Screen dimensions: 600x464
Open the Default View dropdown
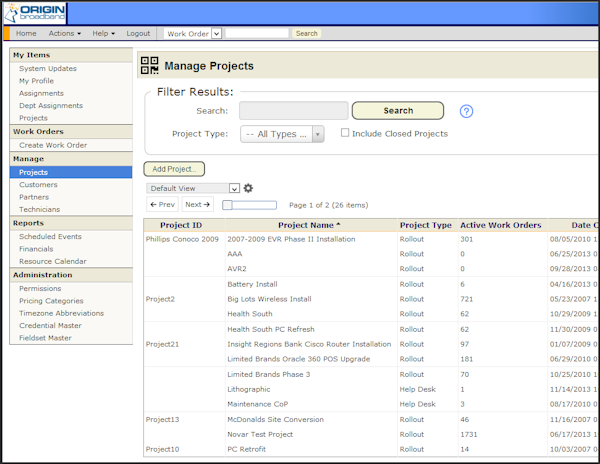click(193, 188)
